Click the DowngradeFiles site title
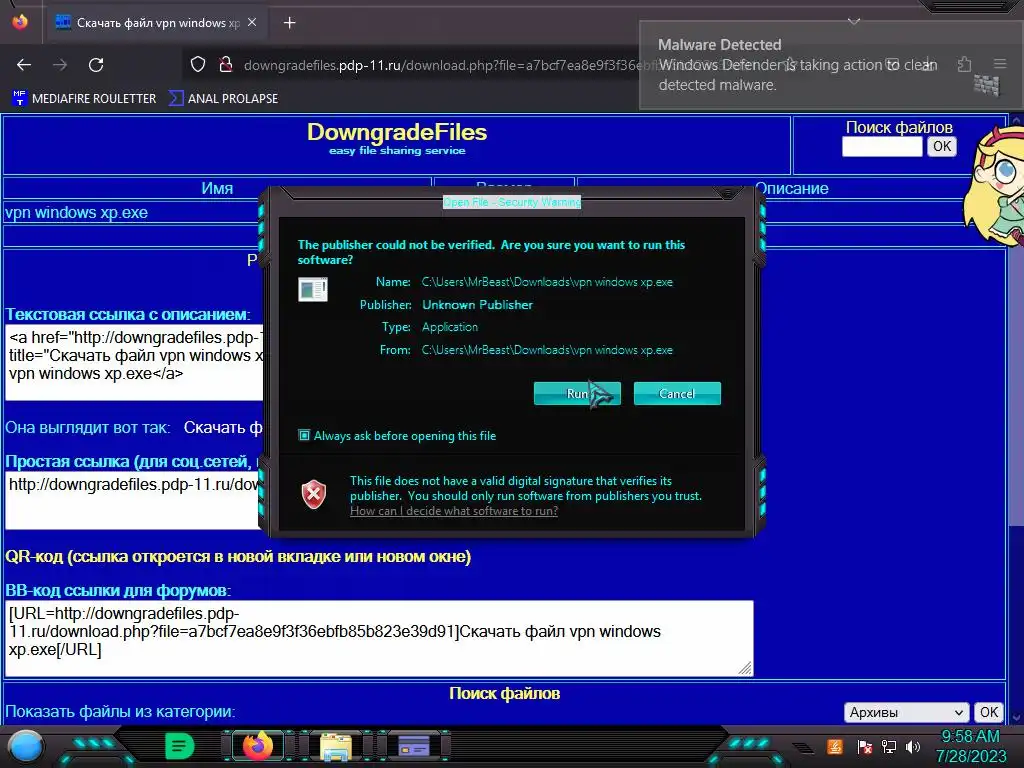The height and width of the screenshot is (768, 1024). (397, 133)
